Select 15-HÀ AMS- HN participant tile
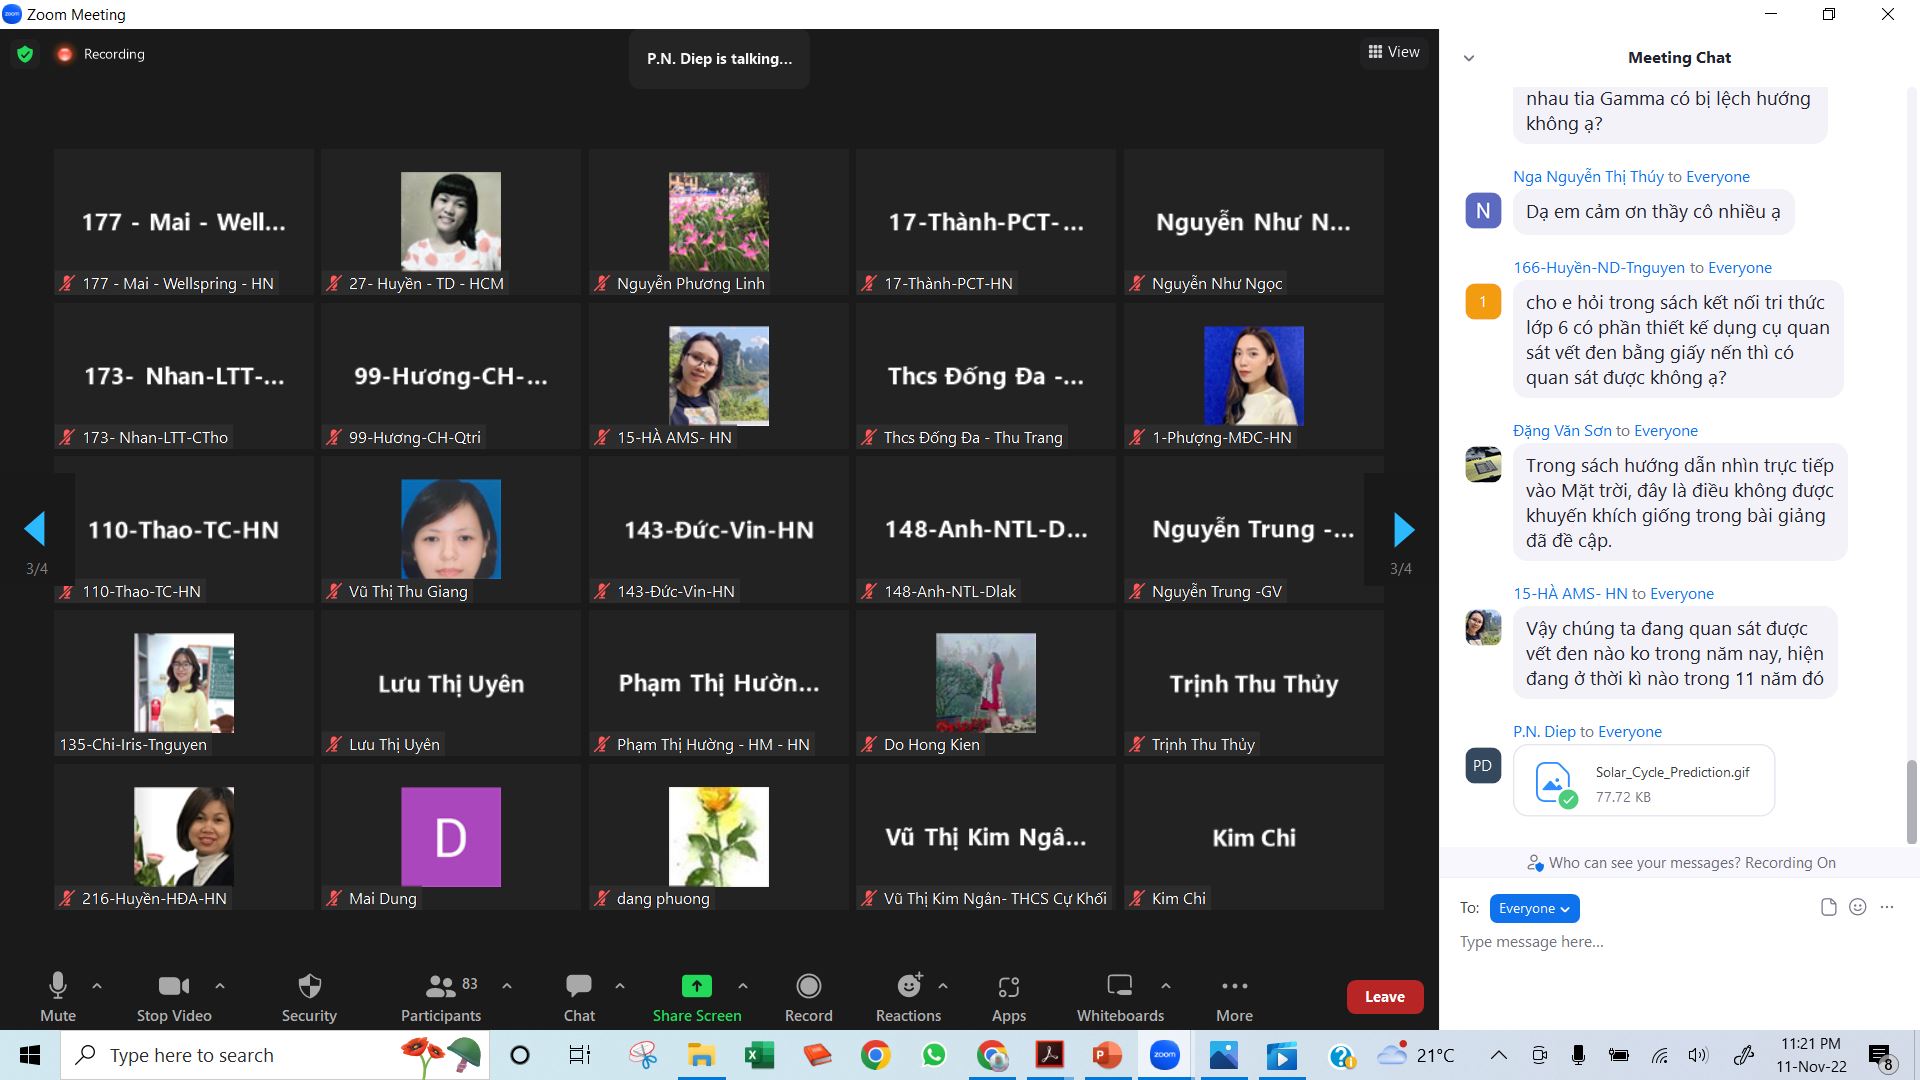This screenshot has width=1920, height=1080. (719, 376)
